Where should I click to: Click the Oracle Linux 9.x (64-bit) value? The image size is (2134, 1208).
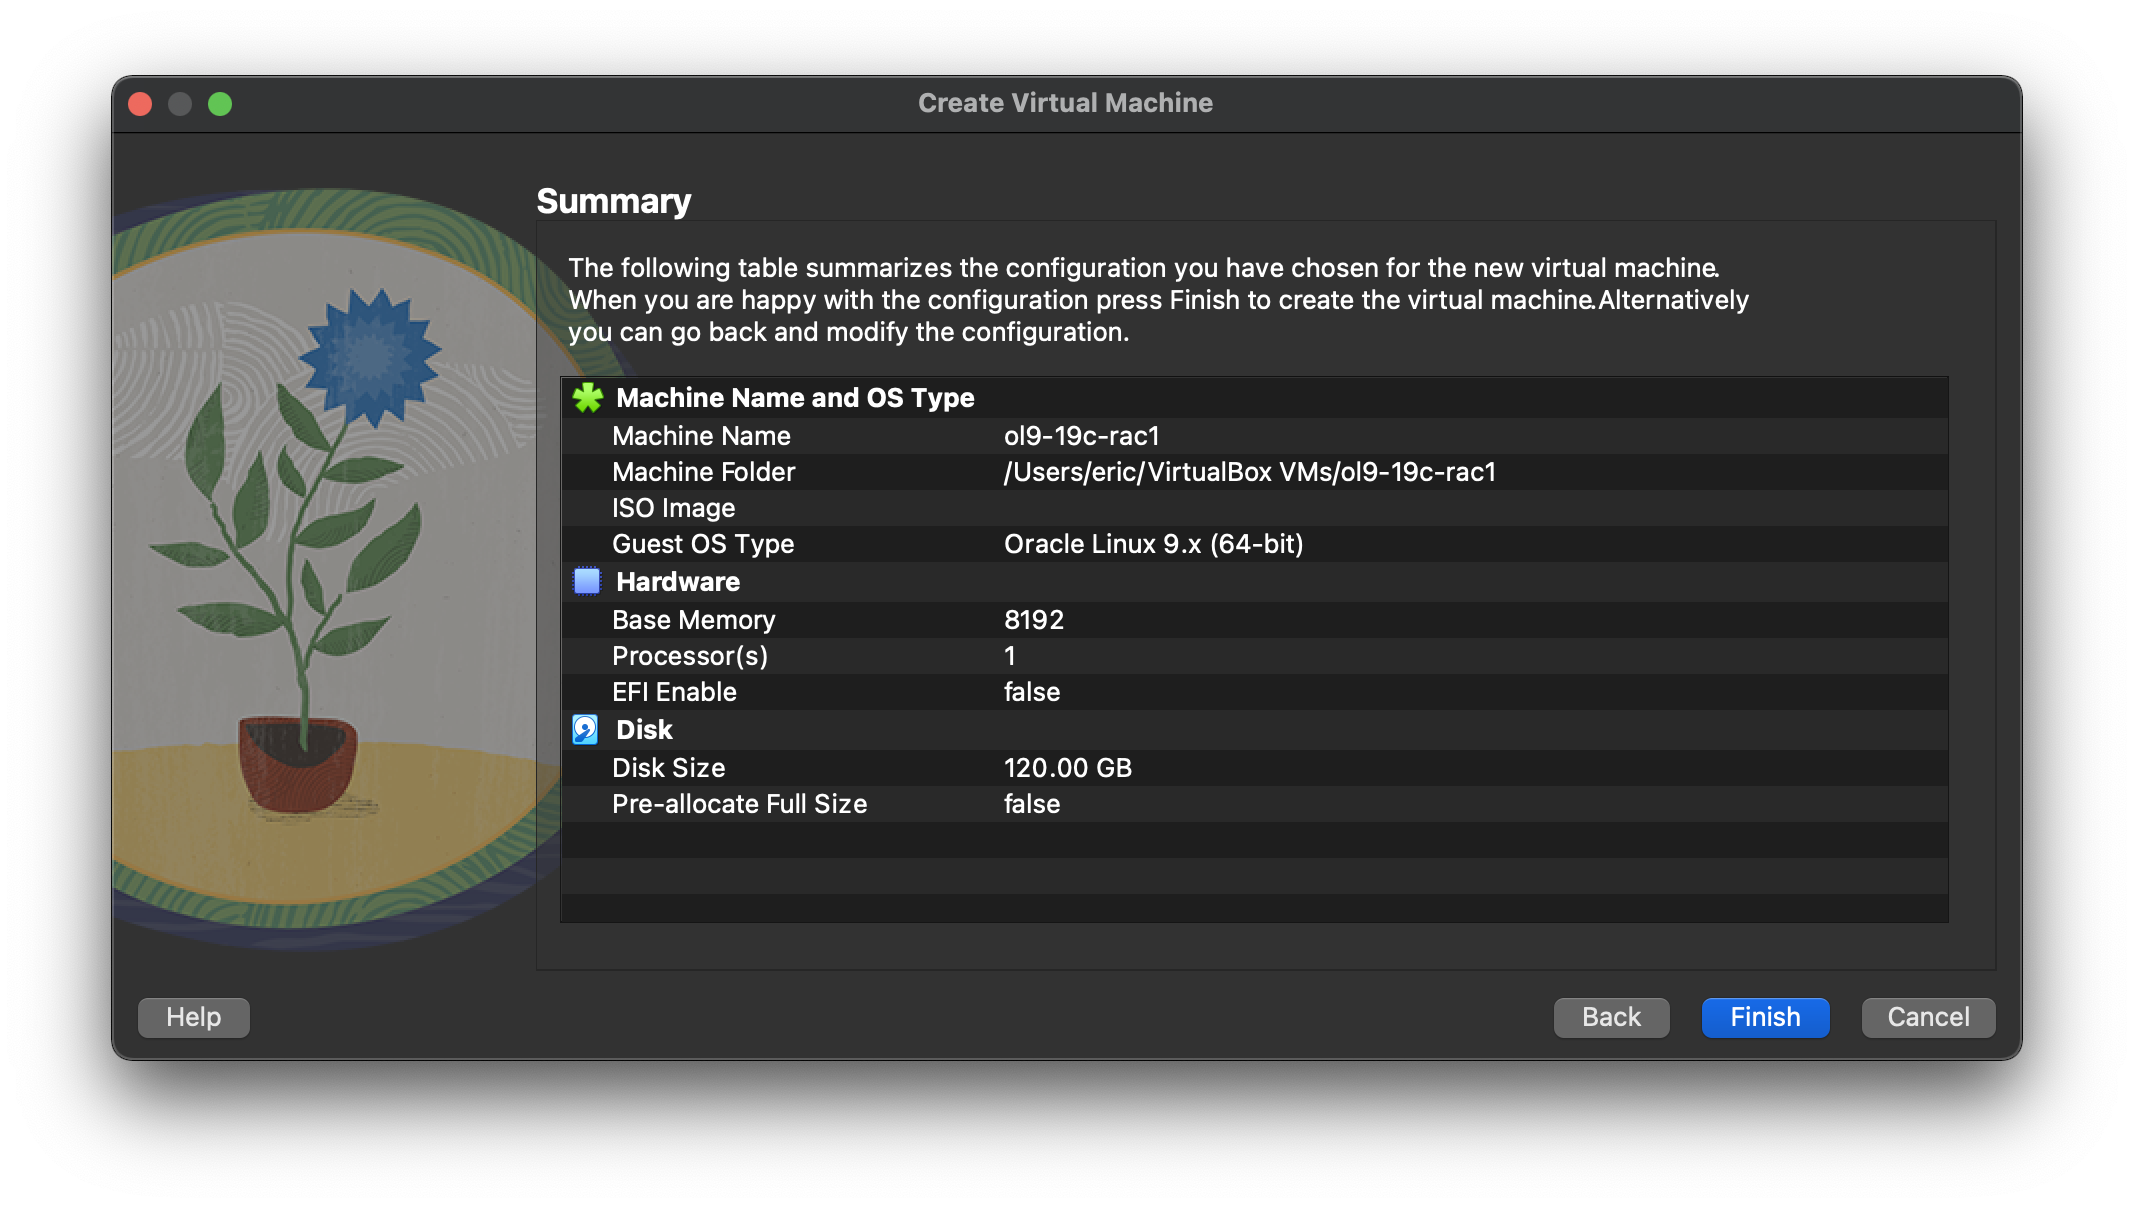coord(1153,544)
